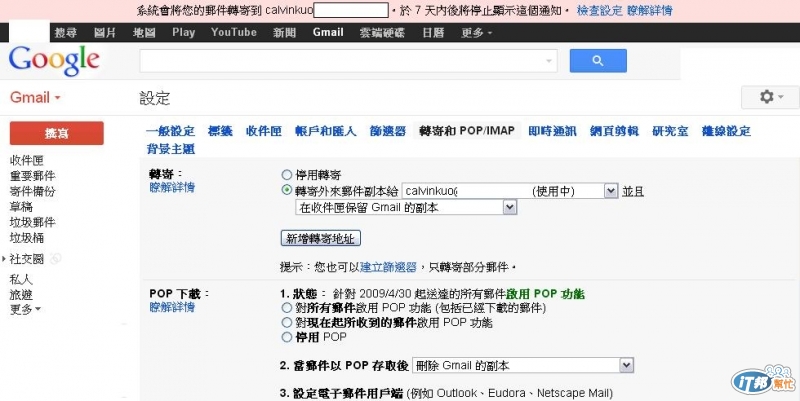800x401 pixels.
Task: Open the 私人 label in sidebar
Action: pos(21,280)
